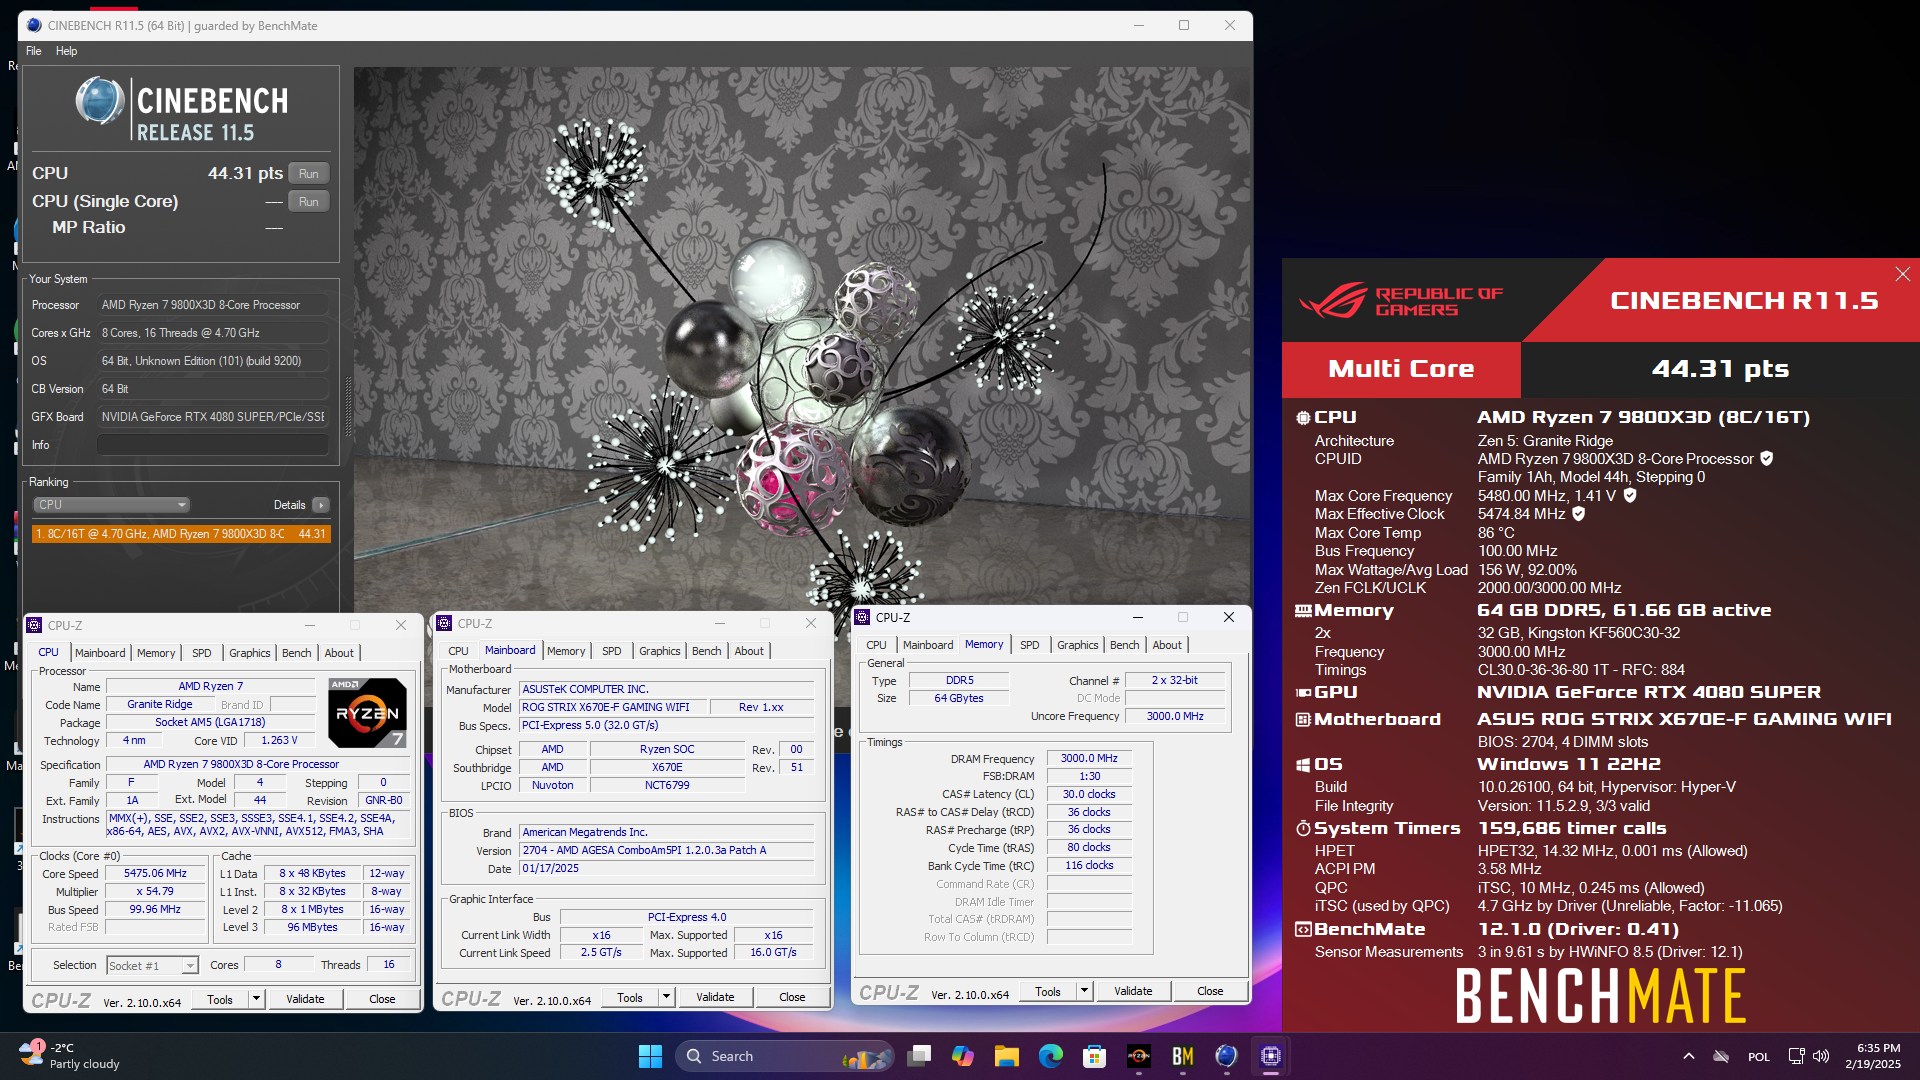
Task: Click Validate in middle CPU-Z window
Action: click(x=715, y=997)
